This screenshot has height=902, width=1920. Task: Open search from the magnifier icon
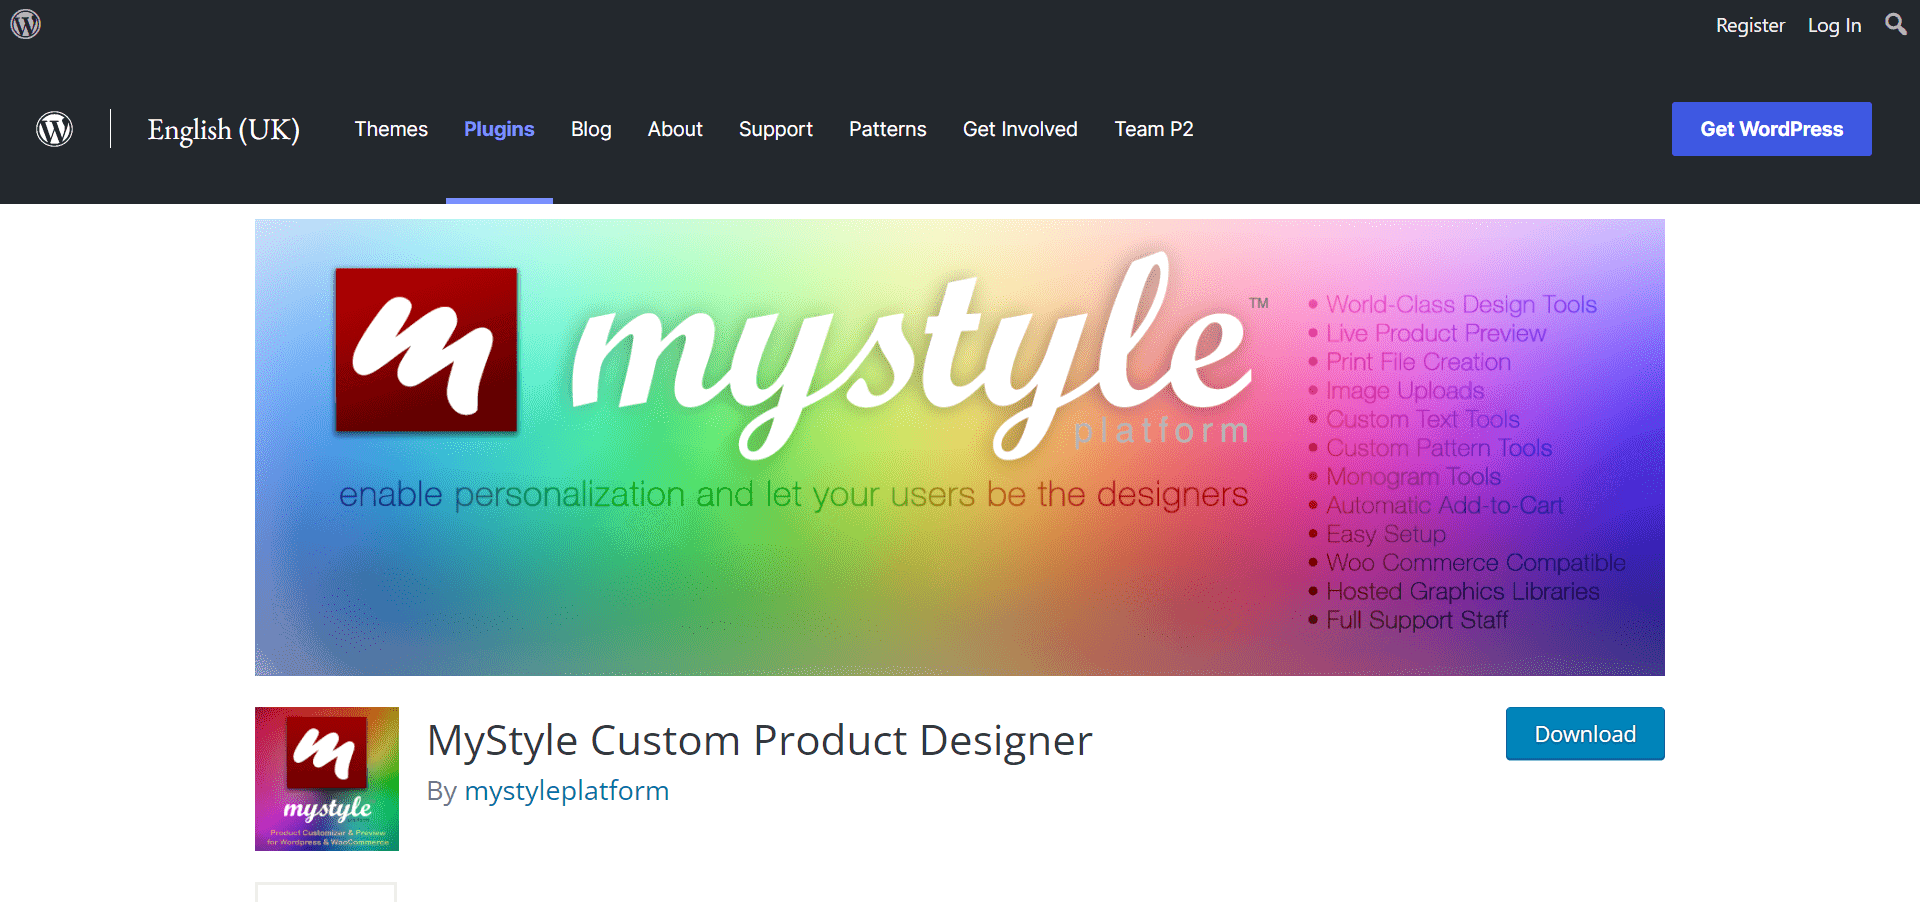[x=1895, y=24]
